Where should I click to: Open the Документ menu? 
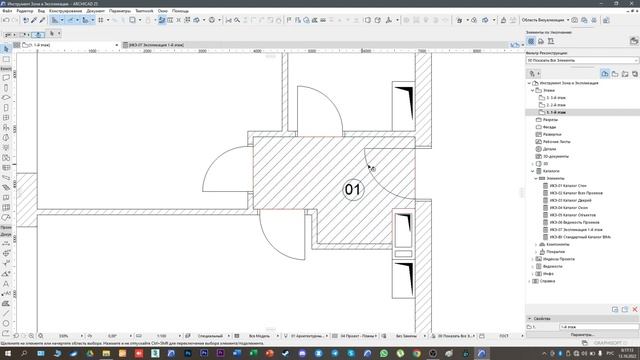click(x=96, y=11)
